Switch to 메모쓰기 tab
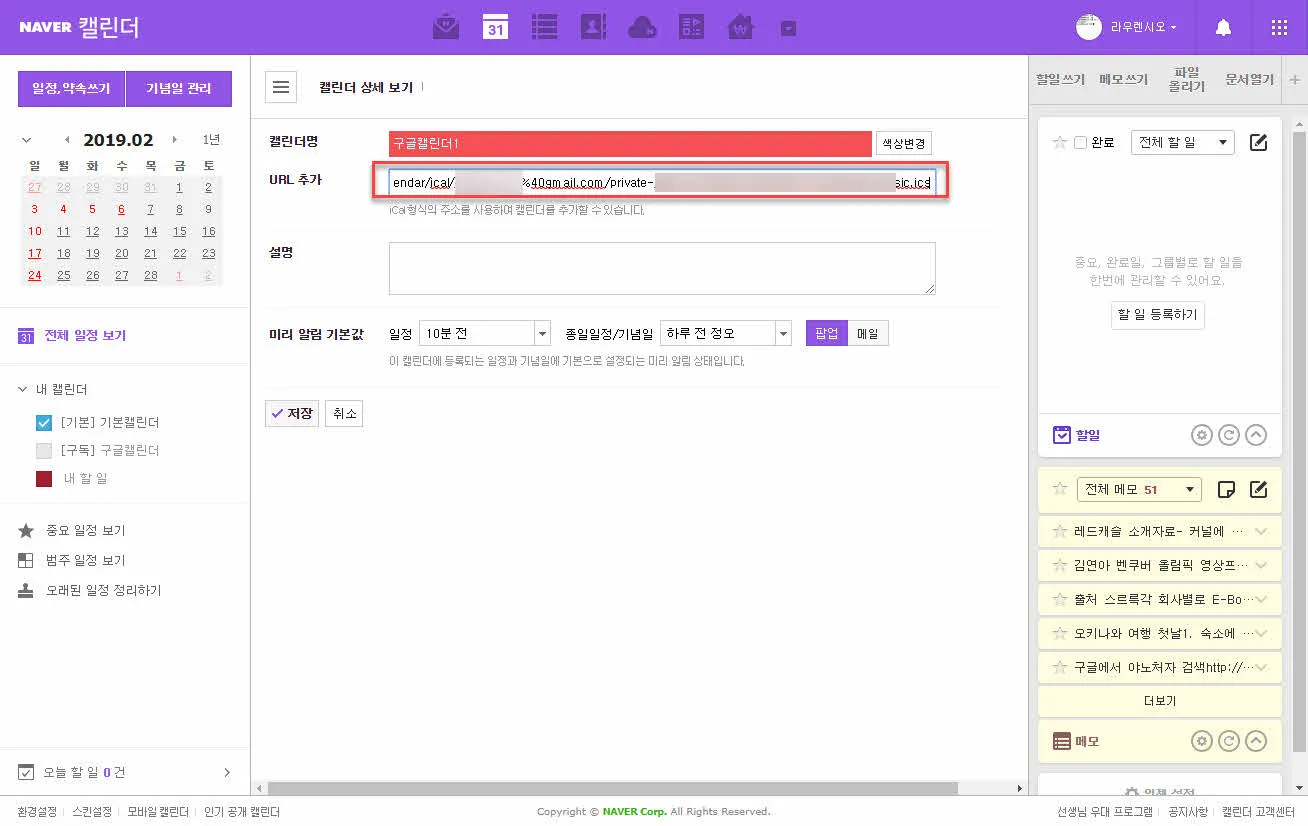Viewport: 1308px width, 826px height. [x=1123, y=79]
